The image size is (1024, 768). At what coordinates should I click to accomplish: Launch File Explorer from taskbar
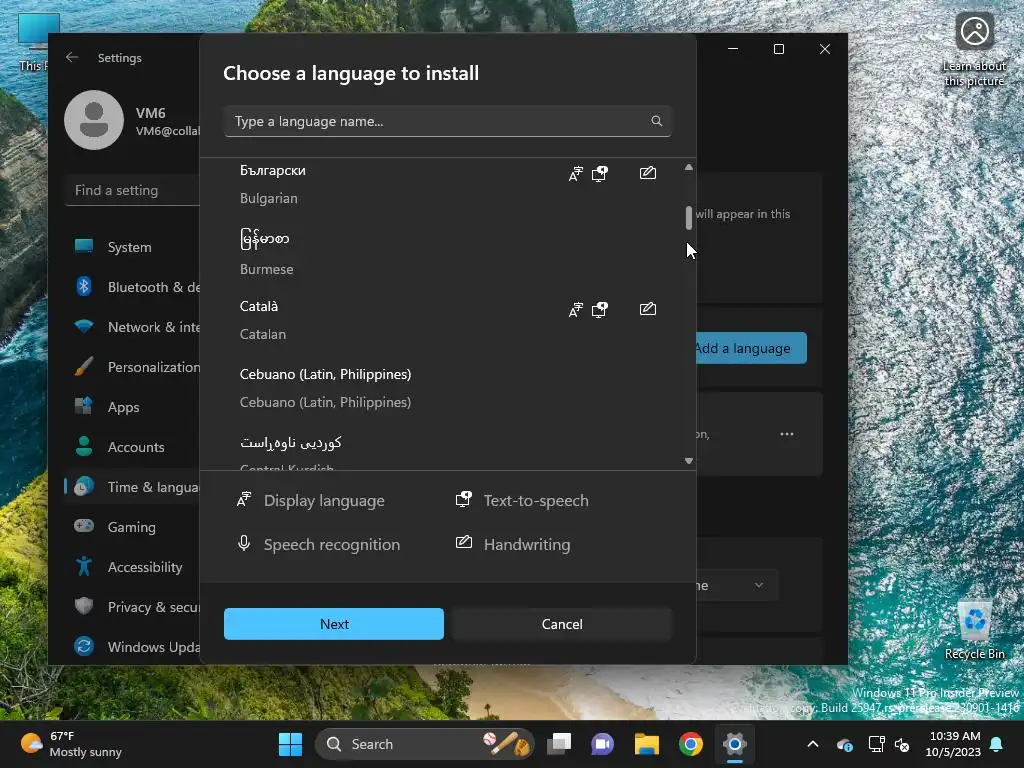[x=647, y=744]
